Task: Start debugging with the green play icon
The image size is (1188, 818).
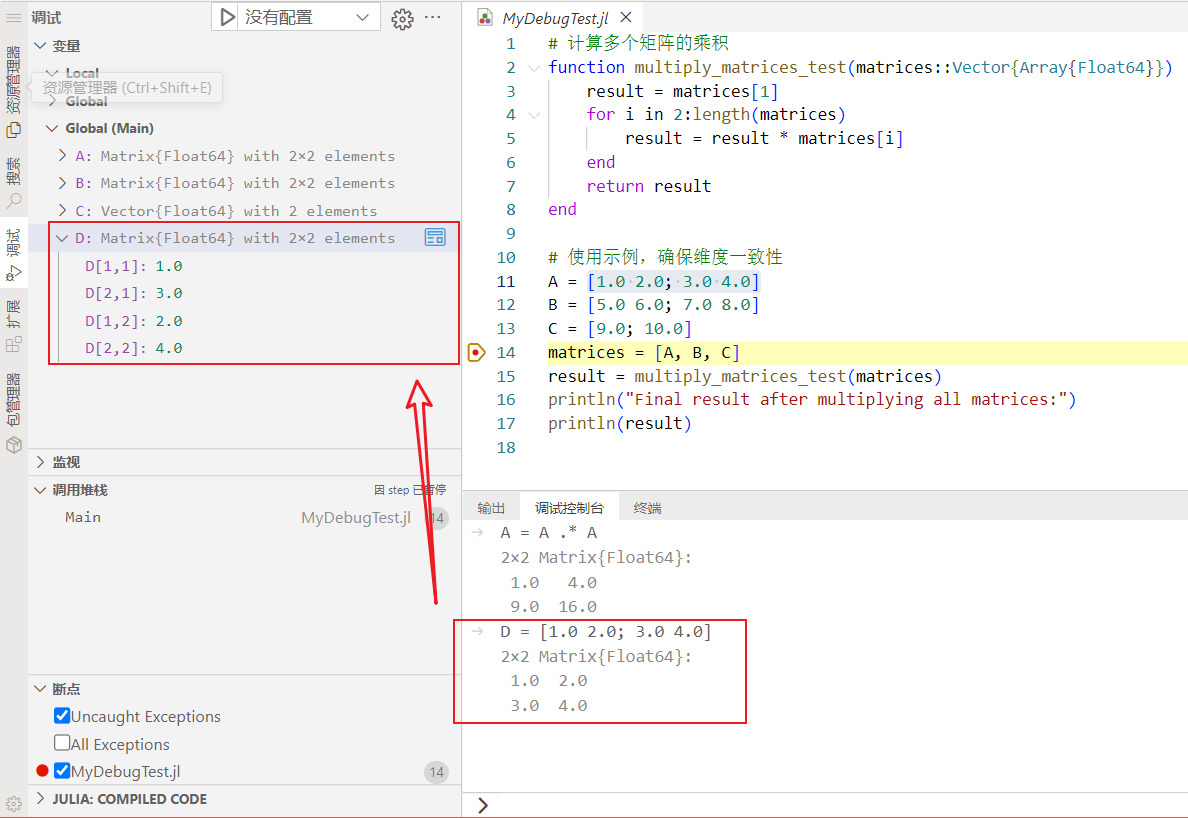Action: click(x=227, y=17)
